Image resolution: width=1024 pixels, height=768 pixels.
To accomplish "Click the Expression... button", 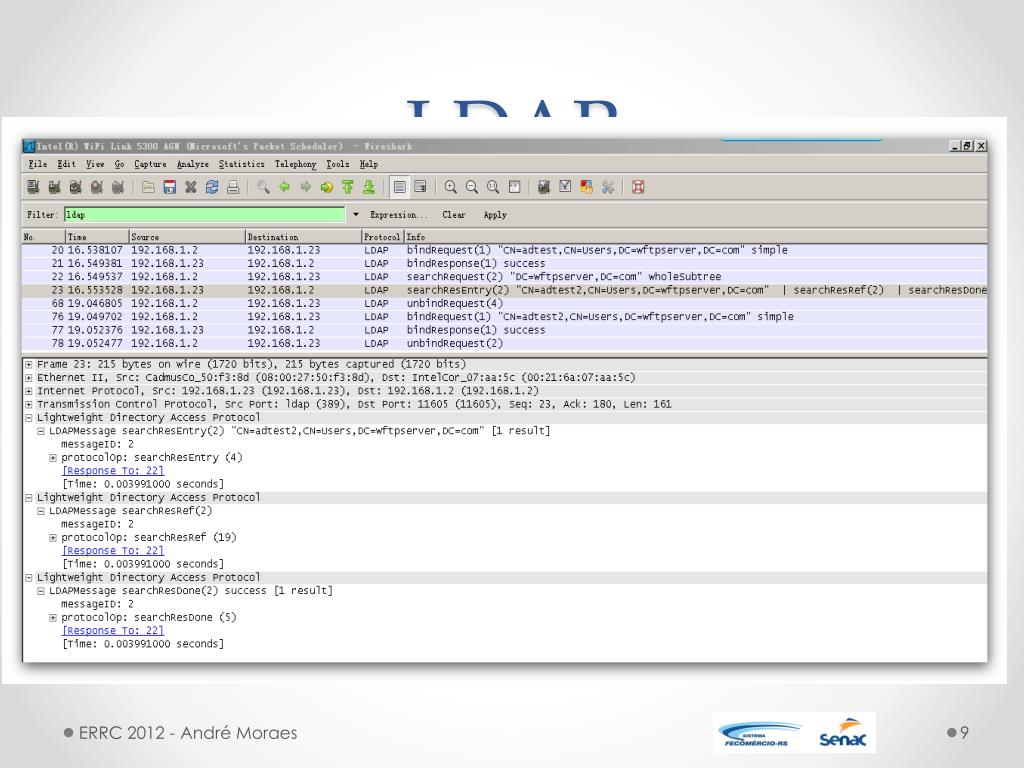I will (x=398, y=214).
